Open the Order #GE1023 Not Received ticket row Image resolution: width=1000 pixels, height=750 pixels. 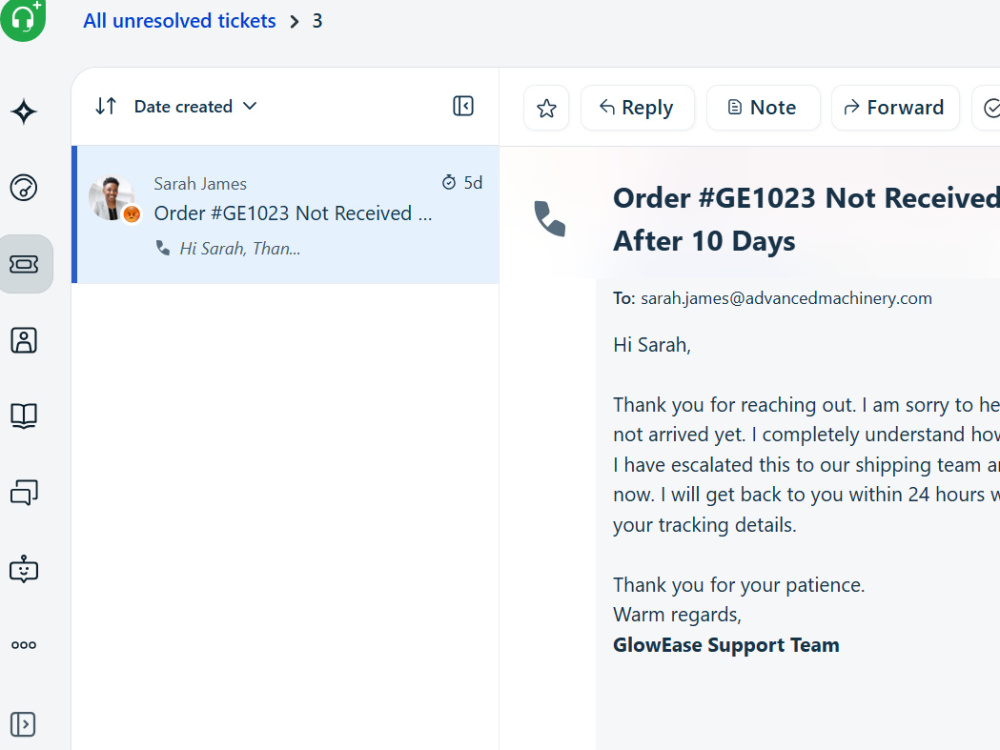pyautogui.click(x=286, y=214)
